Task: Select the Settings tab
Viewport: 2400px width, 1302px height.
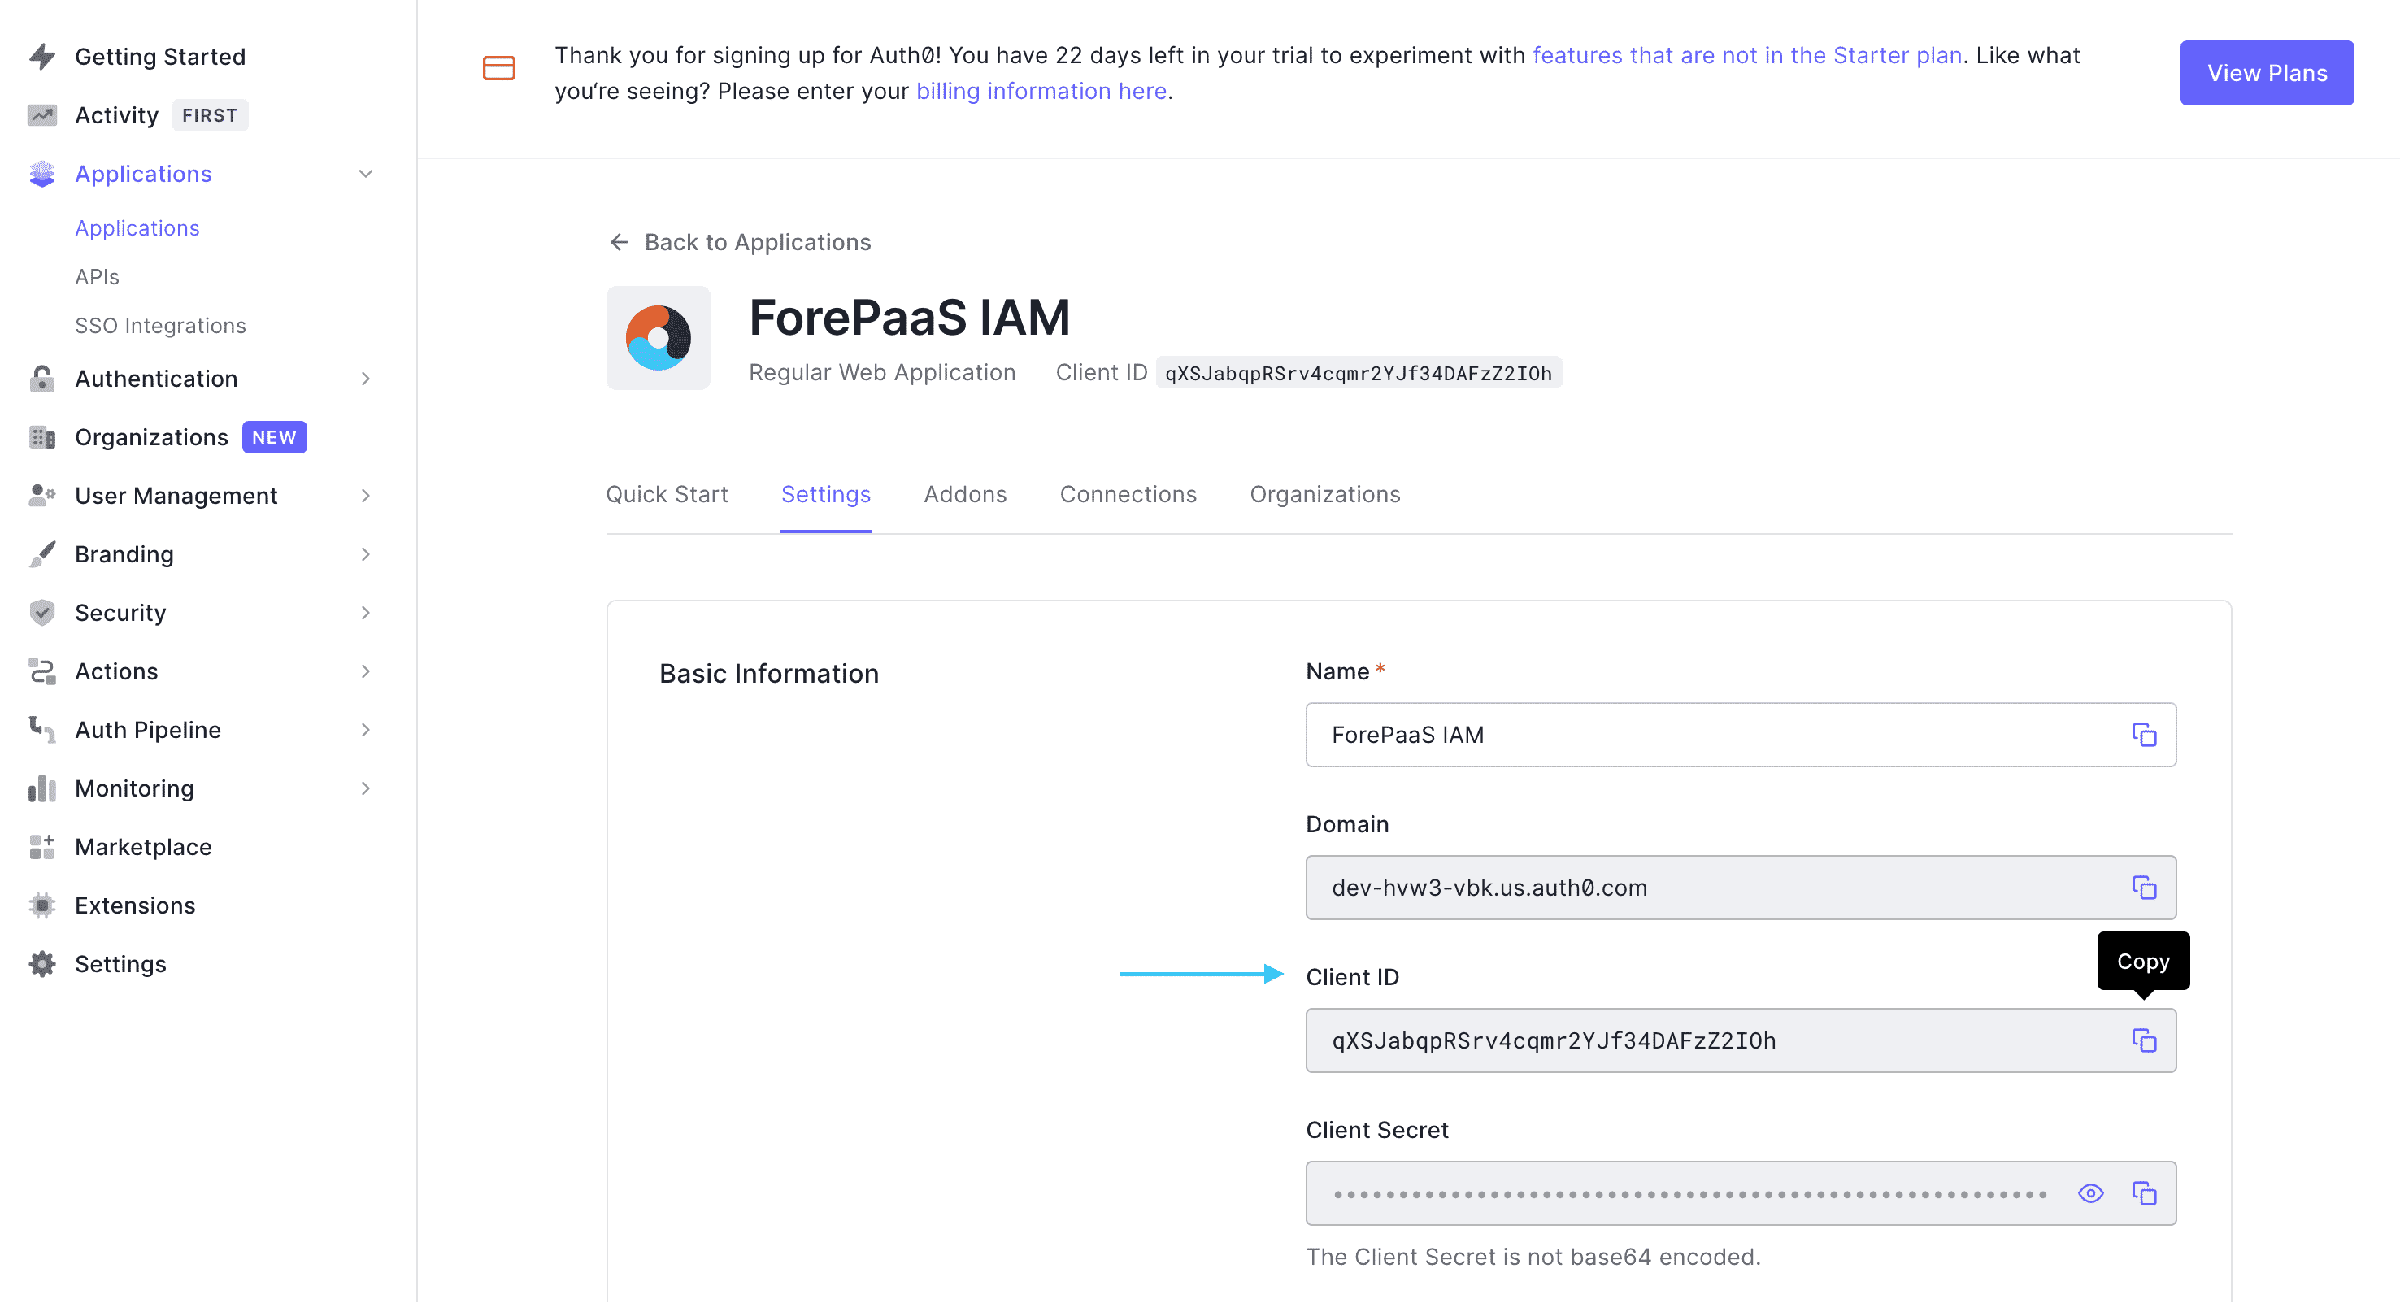Action: click(826, 494)
